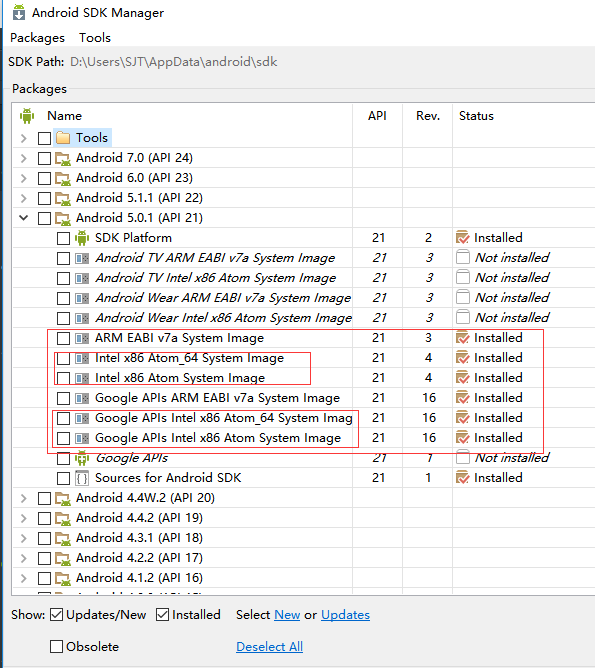Click the SDK Platform android icon

pos(82,238)
